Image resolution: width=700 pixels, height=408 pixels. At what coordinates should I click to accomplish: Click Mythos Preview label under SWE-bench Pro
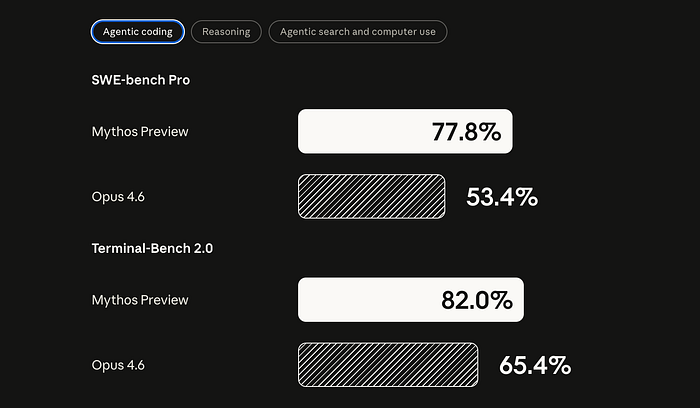pos(140,132)
